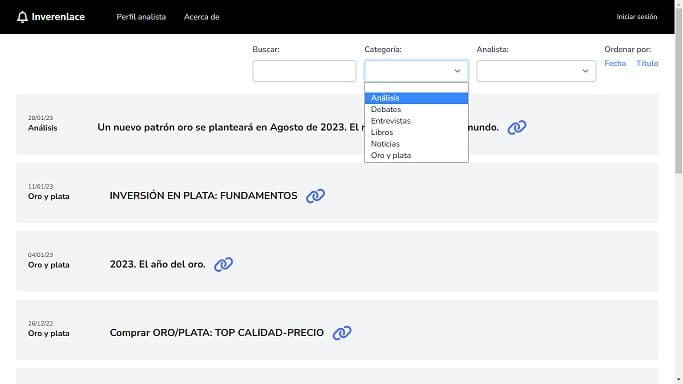Go to the Inverenlace home brand text
683x384 pixels.
click(x=58, y=17)
